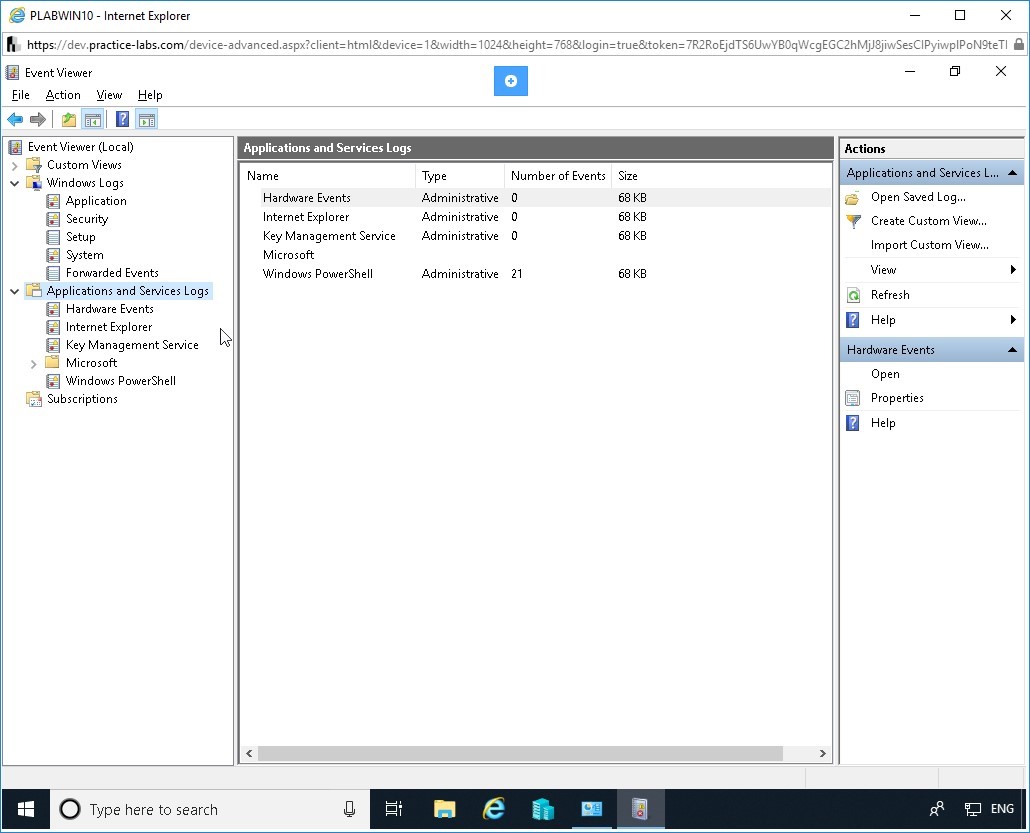Select Hardware Events node in left tree

tap(109, 309)
